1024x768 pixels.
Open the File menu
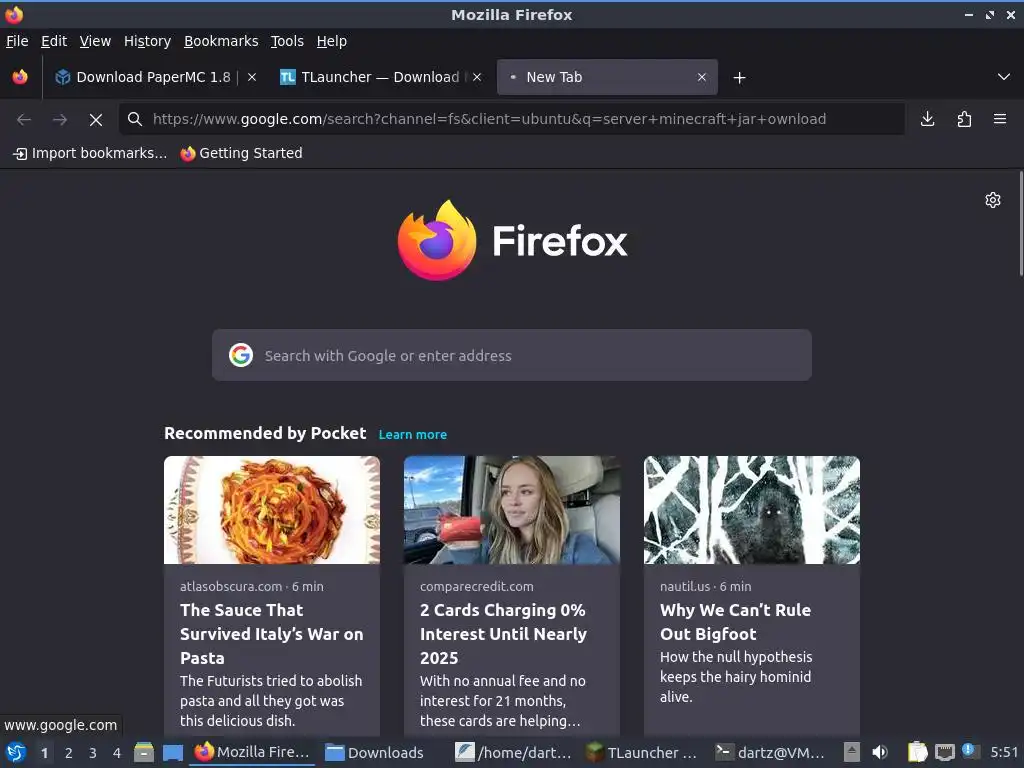coord(17,41)
